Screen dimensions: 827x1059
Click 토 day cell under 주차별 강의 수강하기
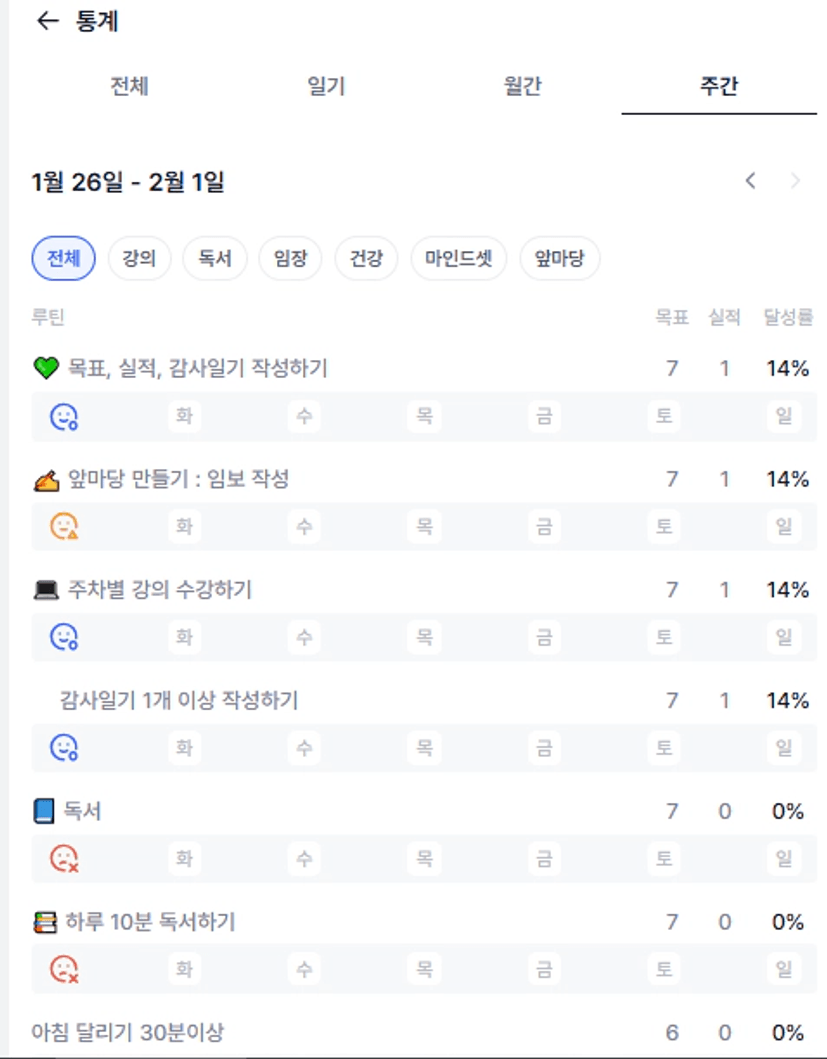(664, 636)
